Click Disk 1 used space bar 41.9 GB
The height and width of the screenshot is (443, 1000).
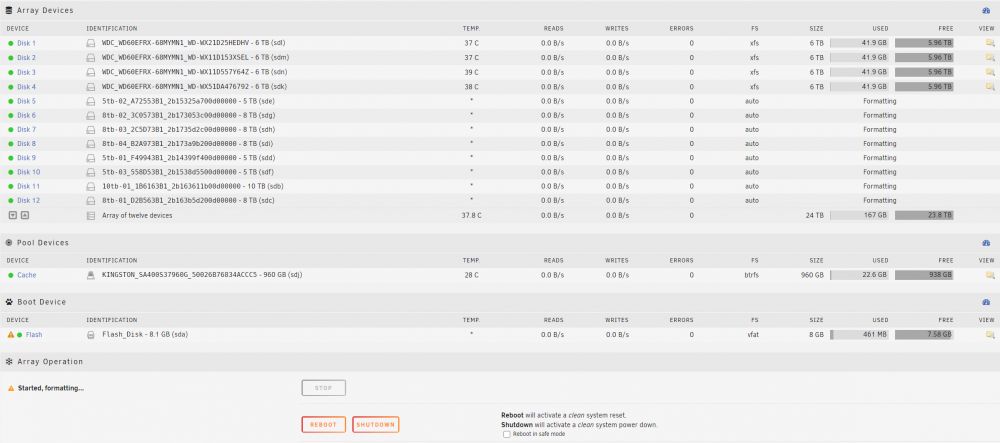pyautogui.click(x=859, y=43)
